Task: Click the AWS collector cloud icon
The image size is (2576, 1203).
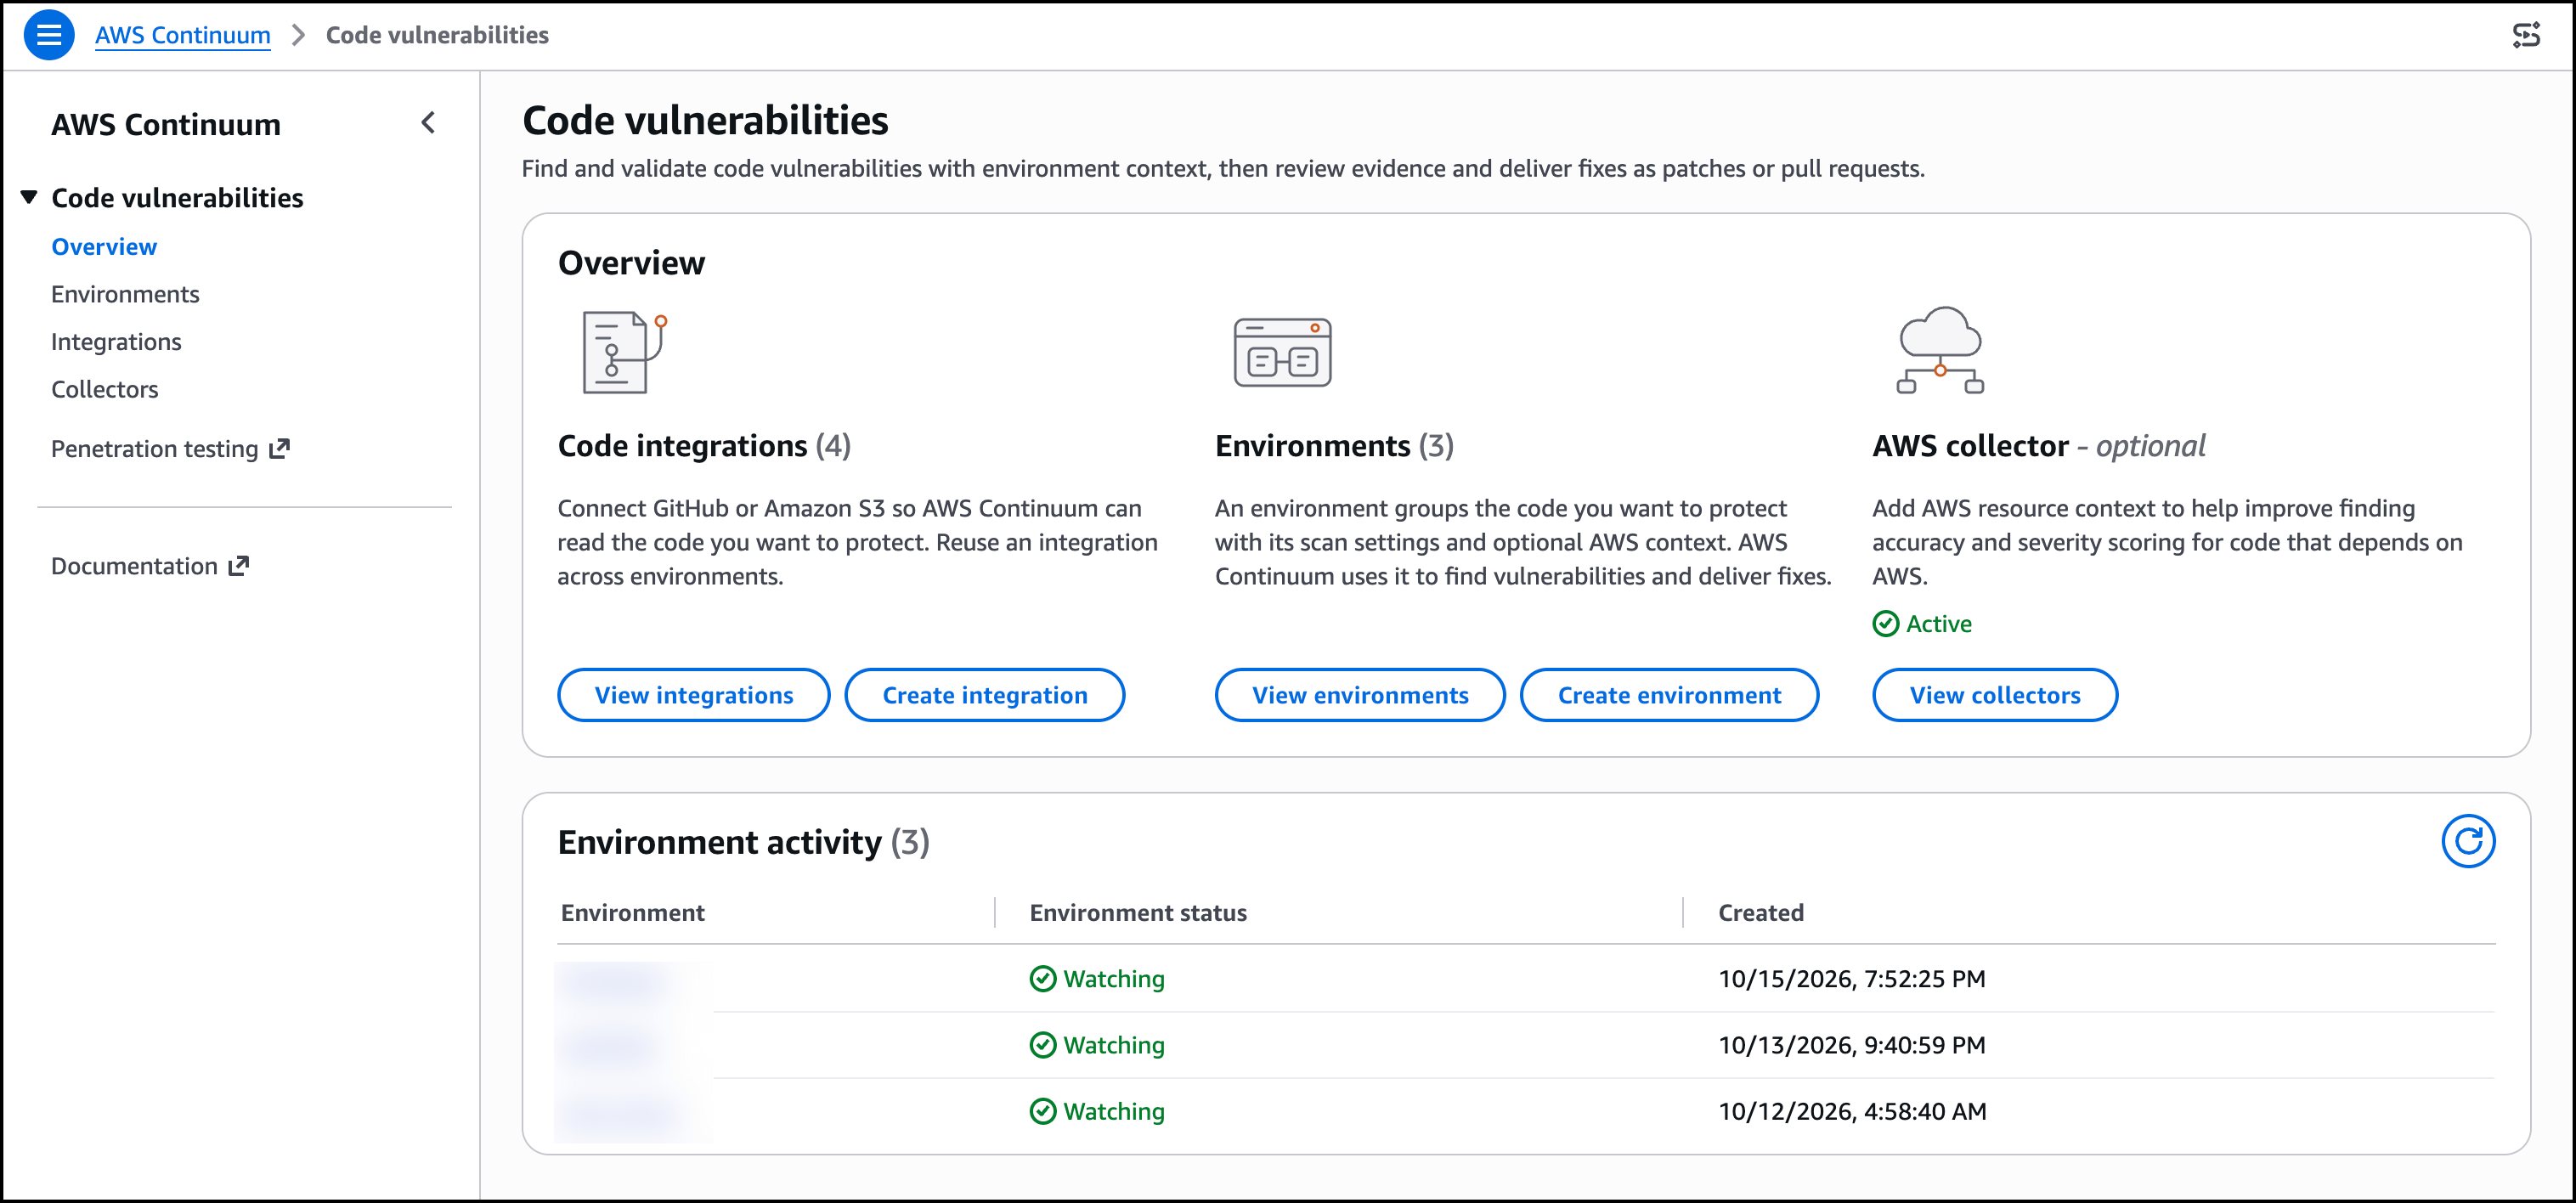Action: click(x=1940, y=350)
